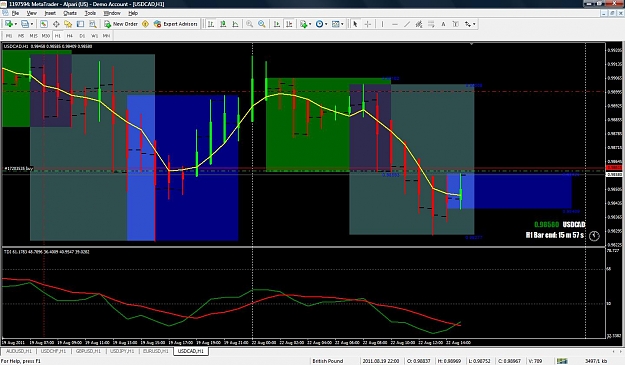
Task: Click the arrows objects icon
Action: 468,24
